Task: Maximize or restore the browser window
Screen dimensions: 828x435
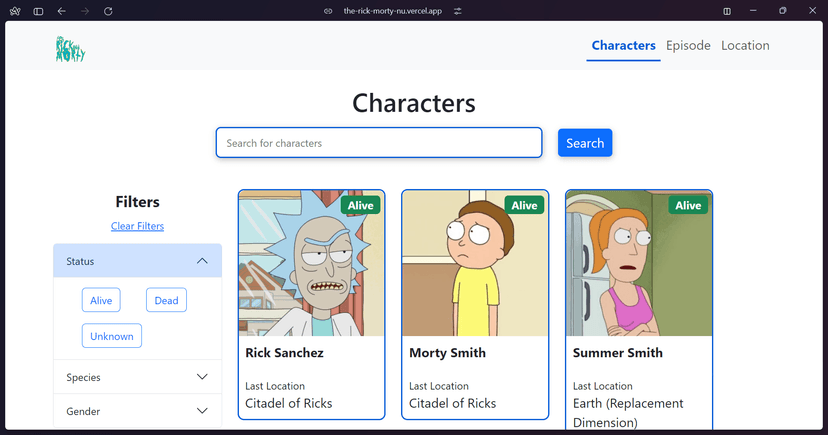Action: 783,11
